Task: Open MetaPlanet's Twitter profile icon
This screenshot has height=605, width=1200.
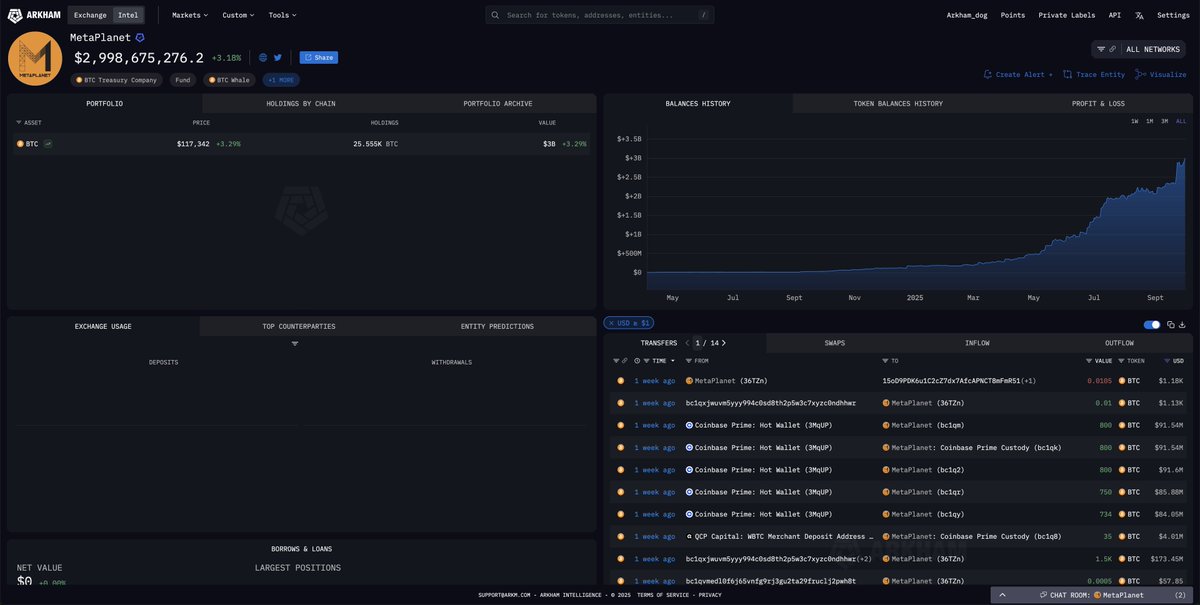Action: tap(278, 58)
